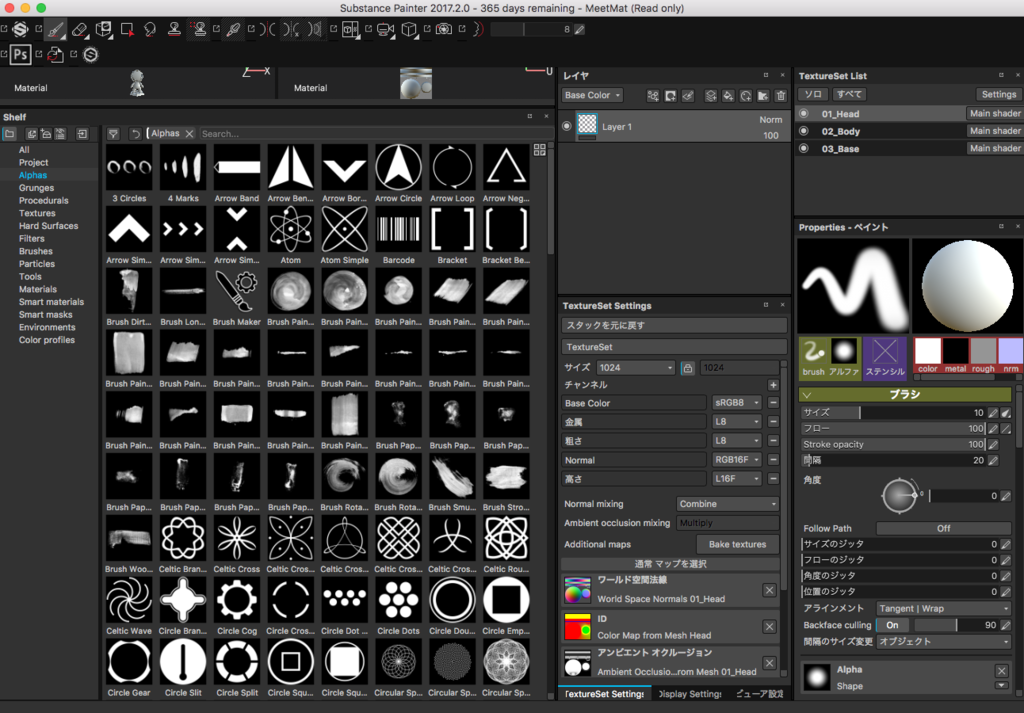This screenshot has width=1024, height=713.
Task: Open the Base Color channel dropdown
Action: (x=592, y=95)
